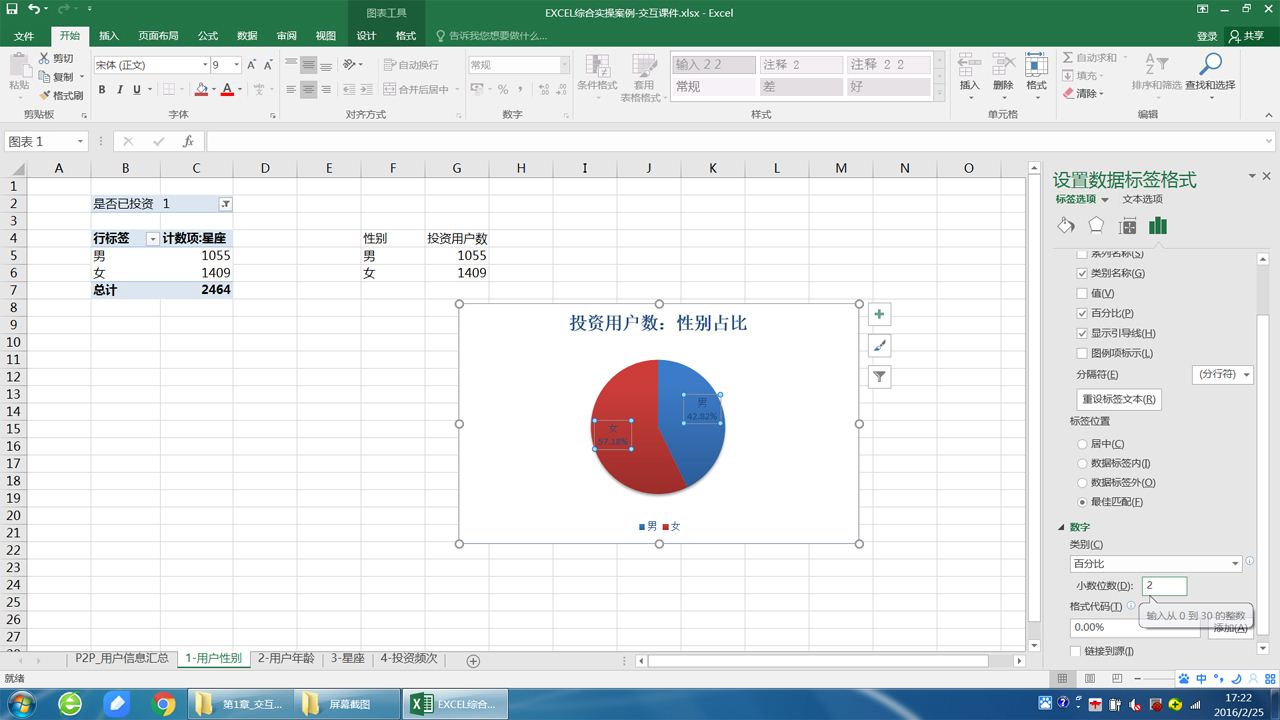Toggle italic formatting I

click(120, 90)
